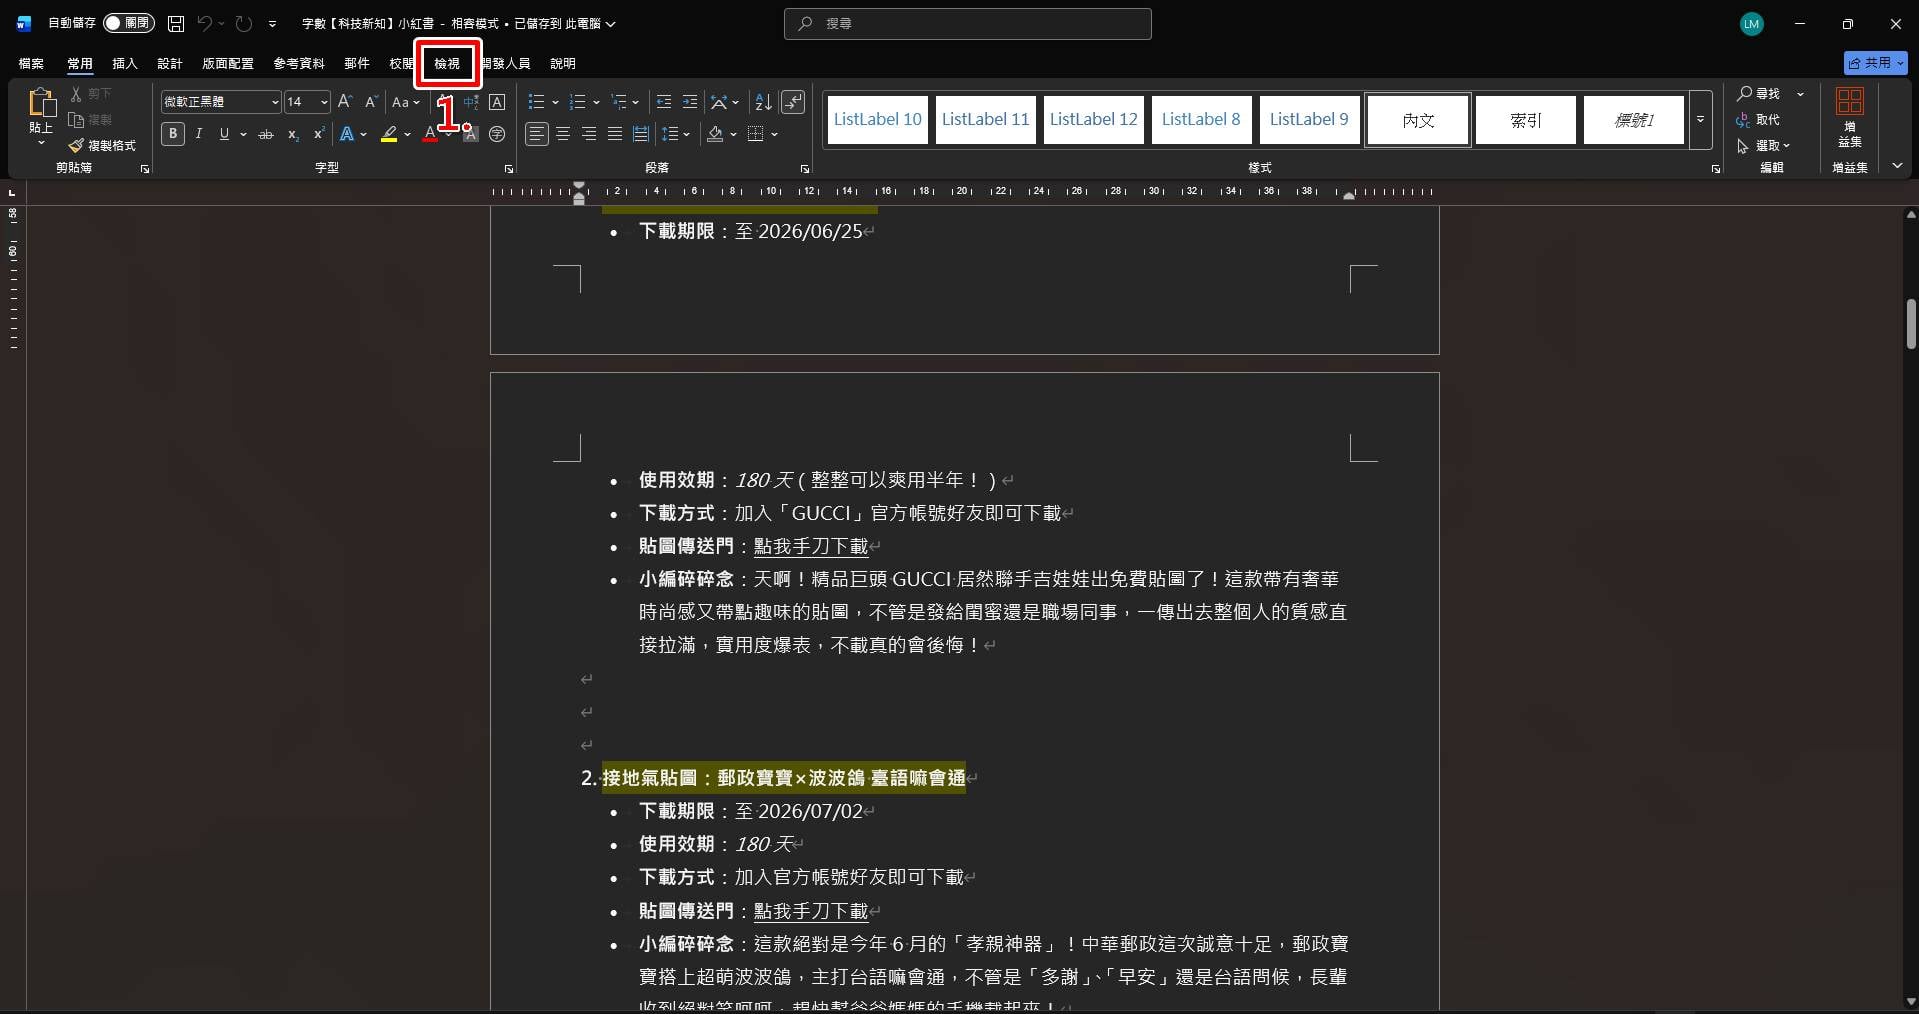This screenshot has height=1014, width=1919.
Task: Open the Change Case Aa dropdown
Action: click(x=405, y=102)
